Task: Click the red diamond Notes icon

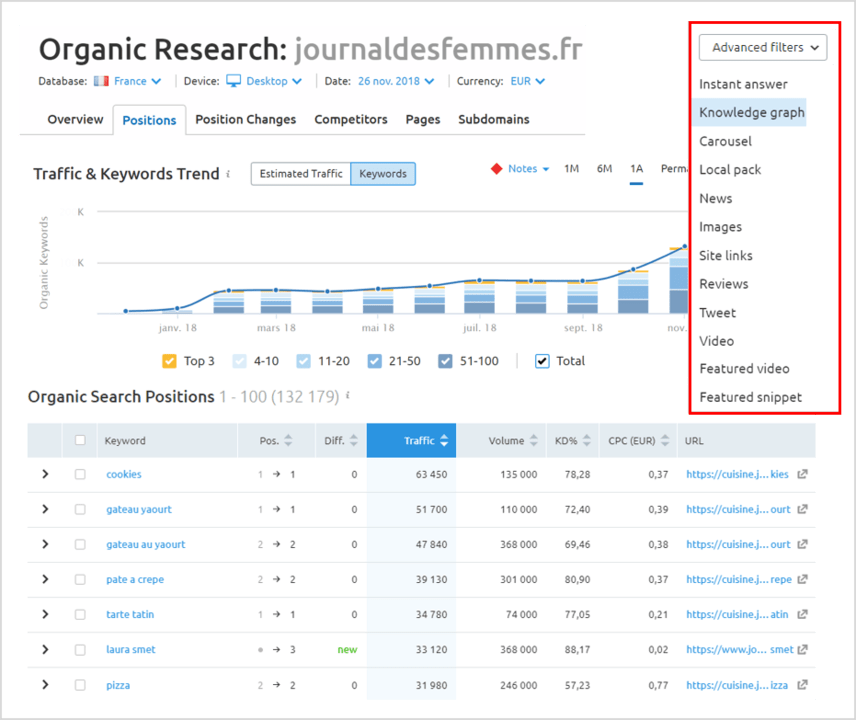Action: 496,169
